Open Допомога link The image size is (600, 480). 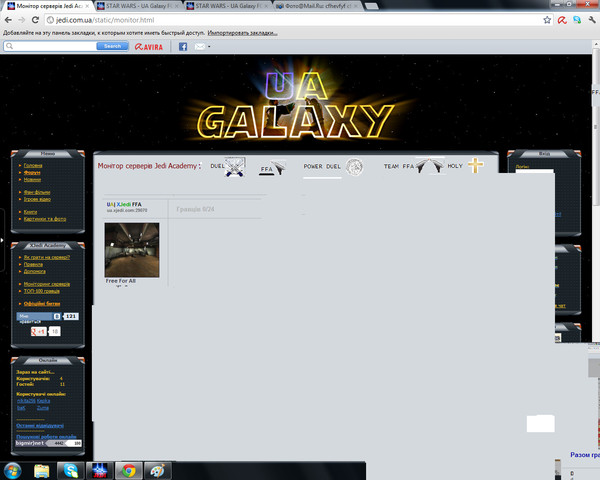click(x=34, y=271)
